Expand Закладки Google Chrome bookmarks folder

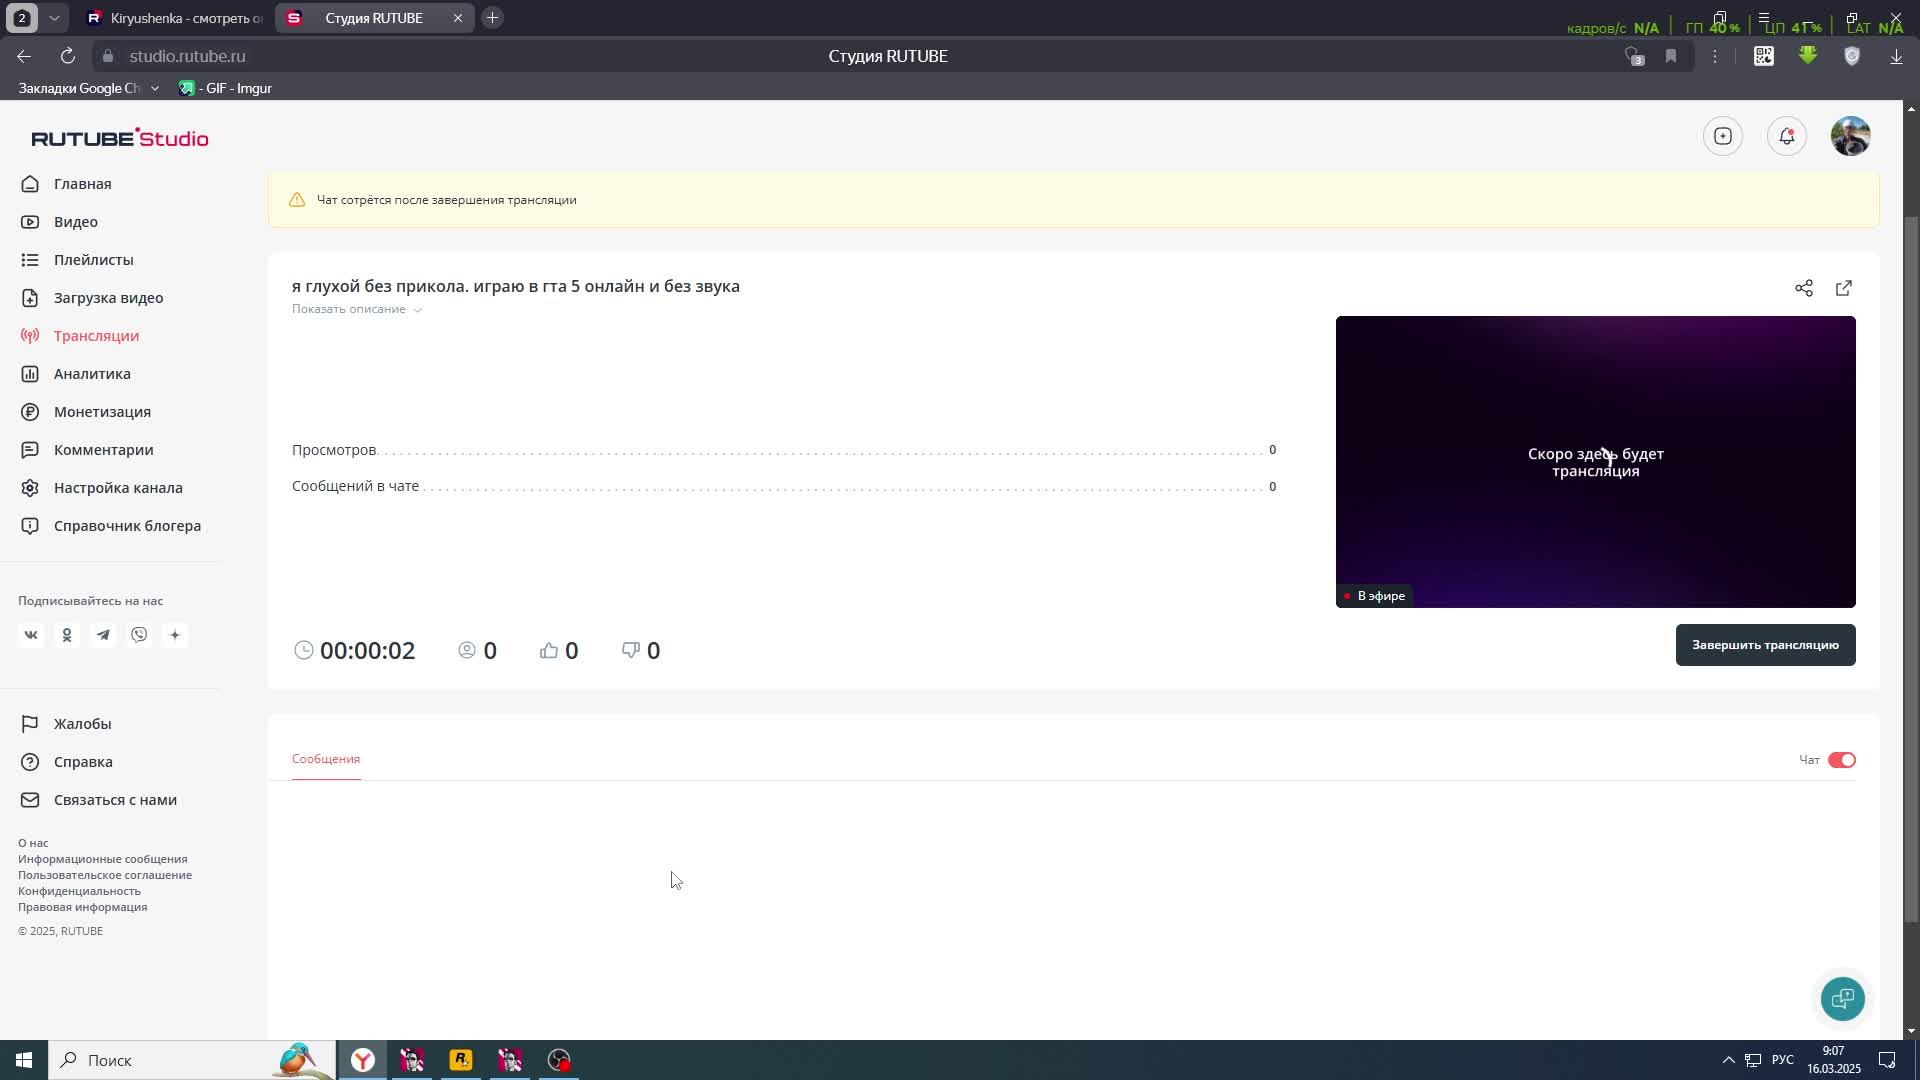point(88,88)
